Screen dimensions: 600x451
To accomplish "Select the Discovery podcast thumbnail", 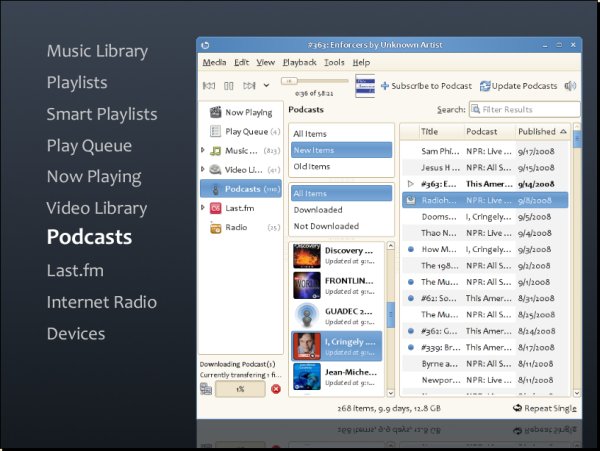I will pyautogui.click(x=307, y=256).
